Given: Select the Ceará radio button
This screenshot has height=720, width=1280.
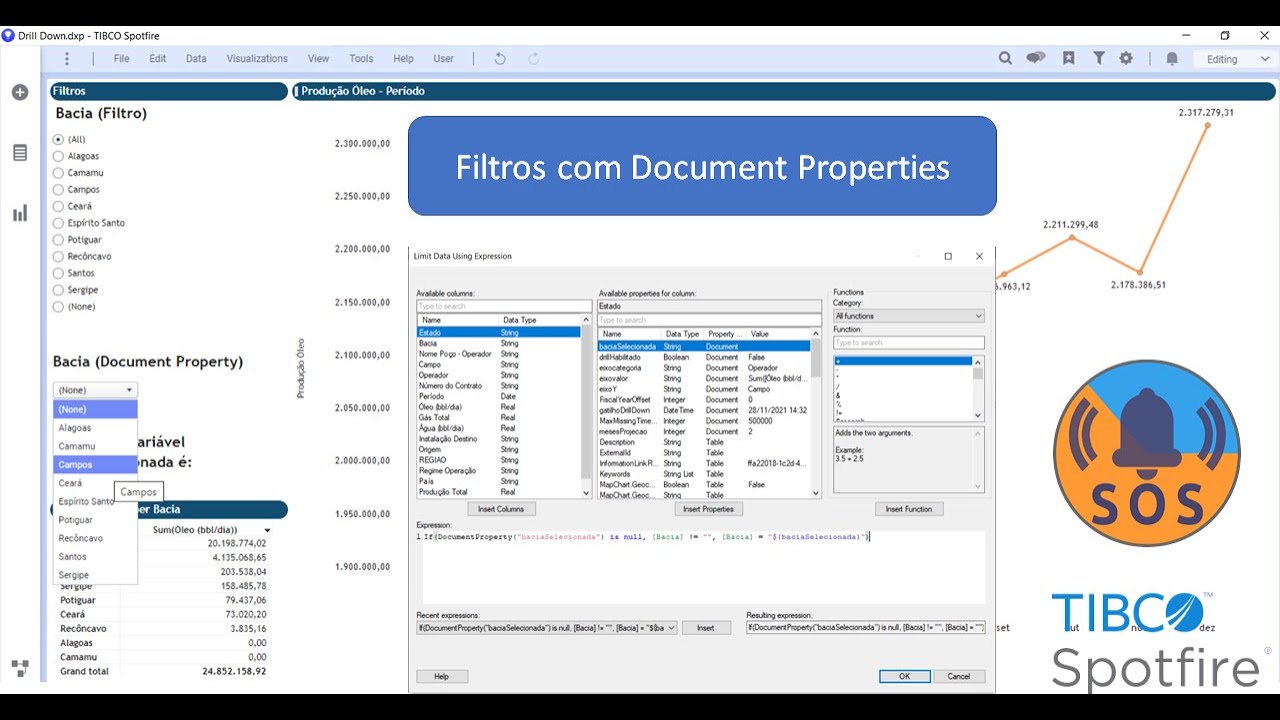Looking at the screenshot, I should [x=58, y=206].
